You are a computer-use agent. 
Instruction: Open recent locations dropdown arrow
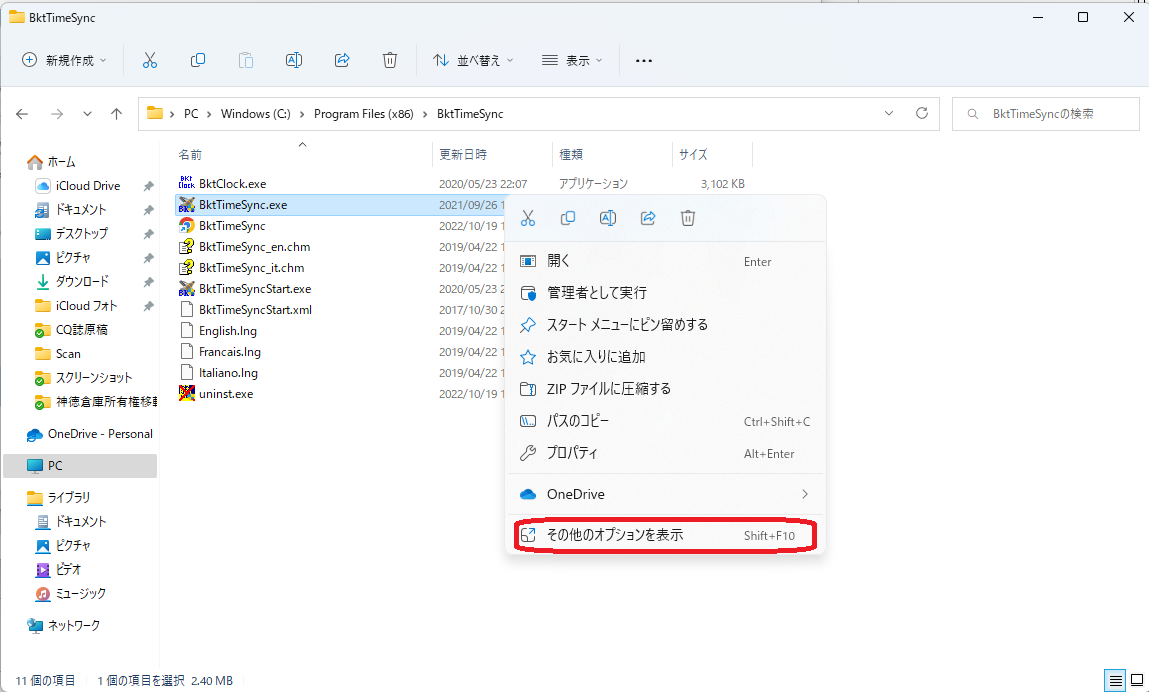(x=87, y=114)
